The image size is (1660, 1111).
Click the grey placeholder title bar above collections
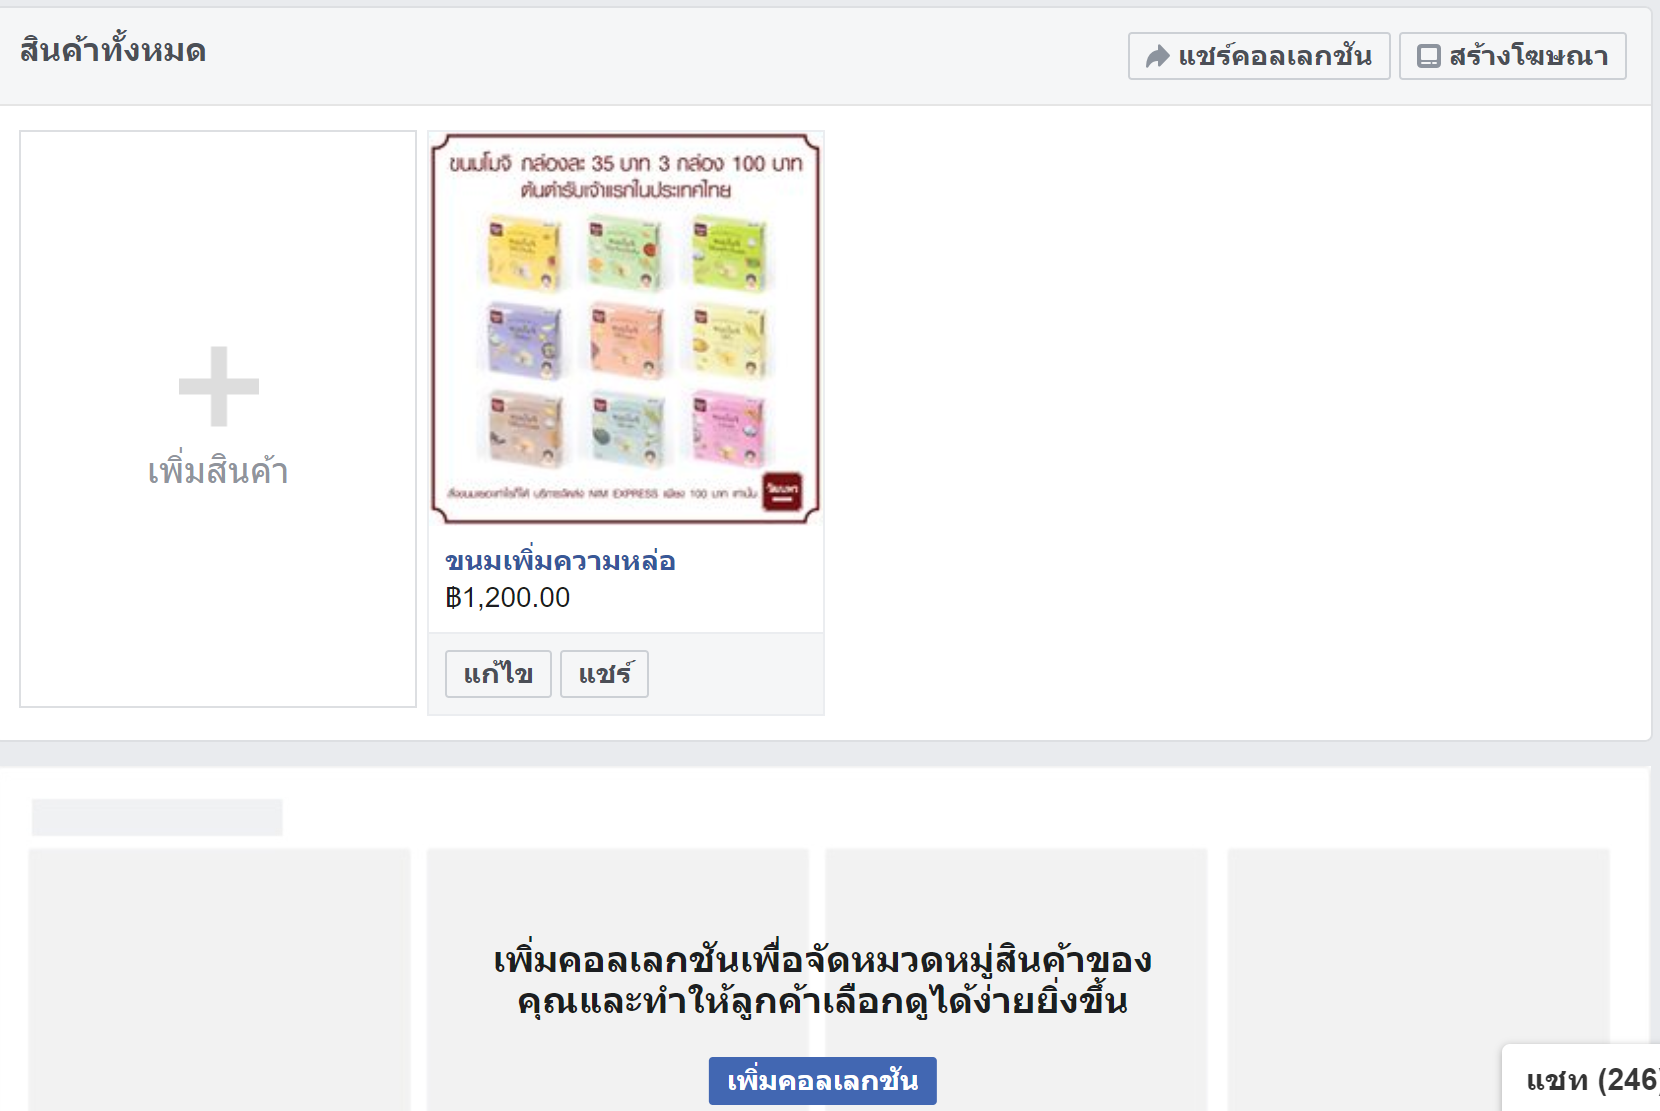pyautogui.click(x=157, y=817)
